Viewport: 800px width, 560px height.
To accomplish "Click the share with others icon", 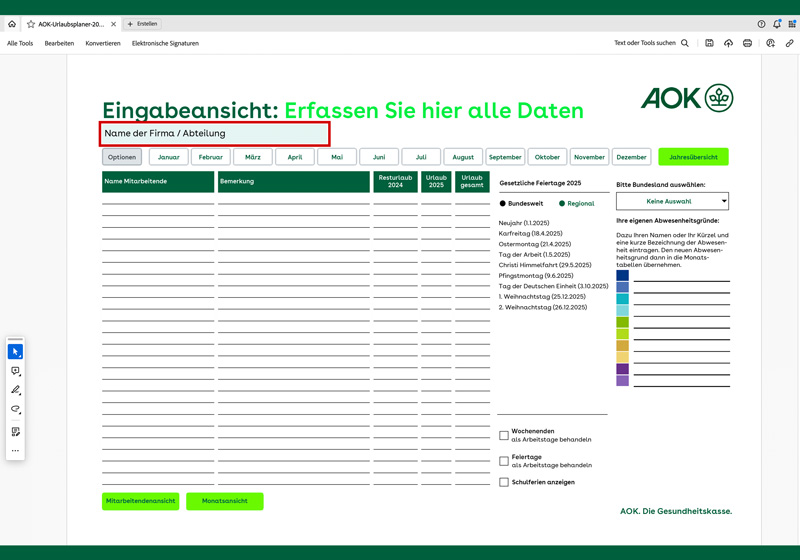I will 770,43.
